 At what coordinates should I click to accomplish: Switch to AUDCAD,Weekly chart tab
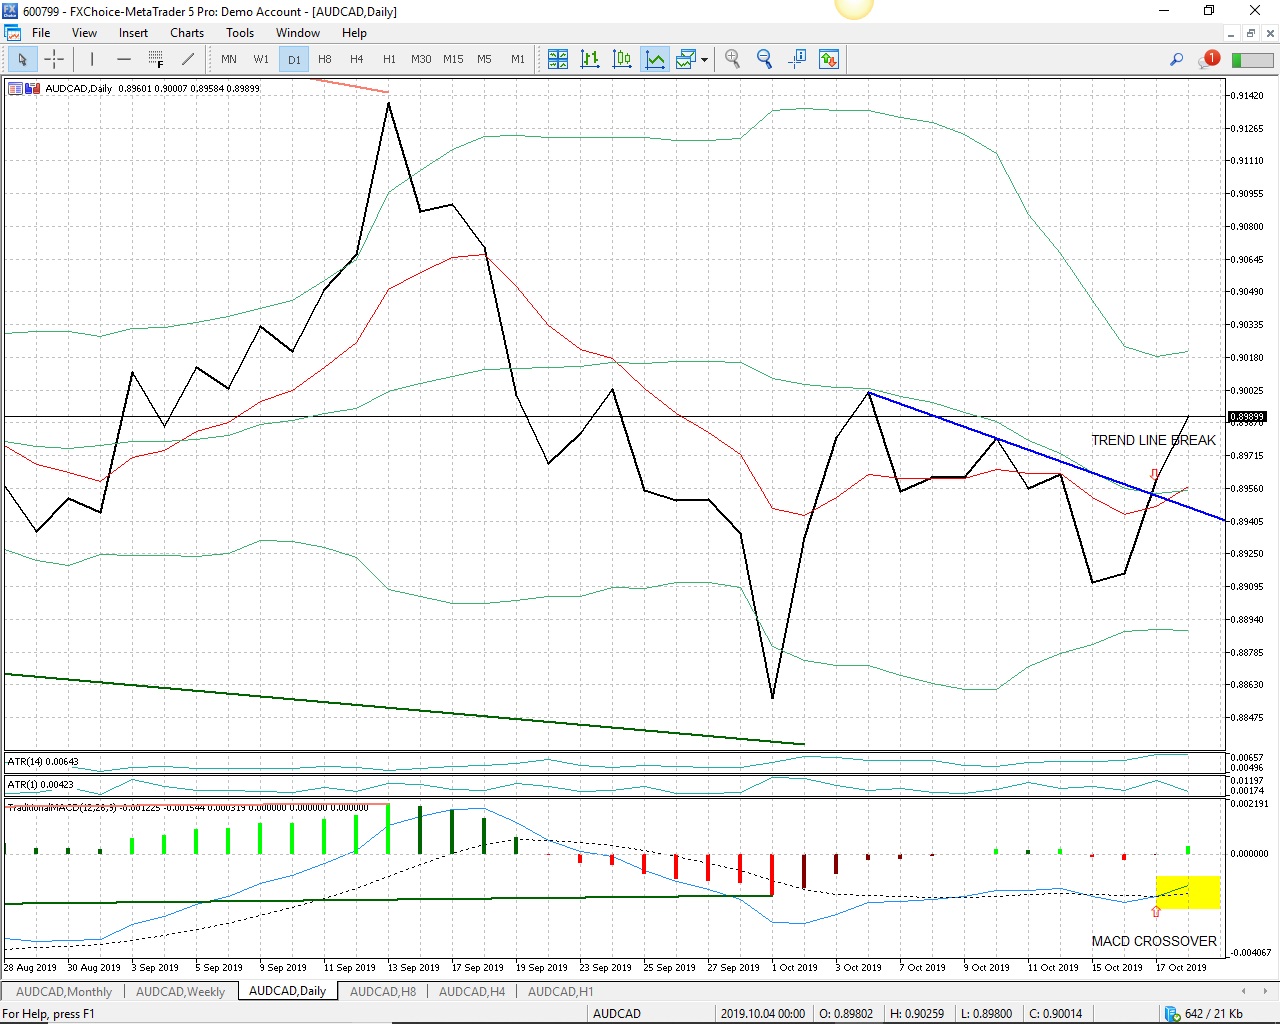click(180, 992)
